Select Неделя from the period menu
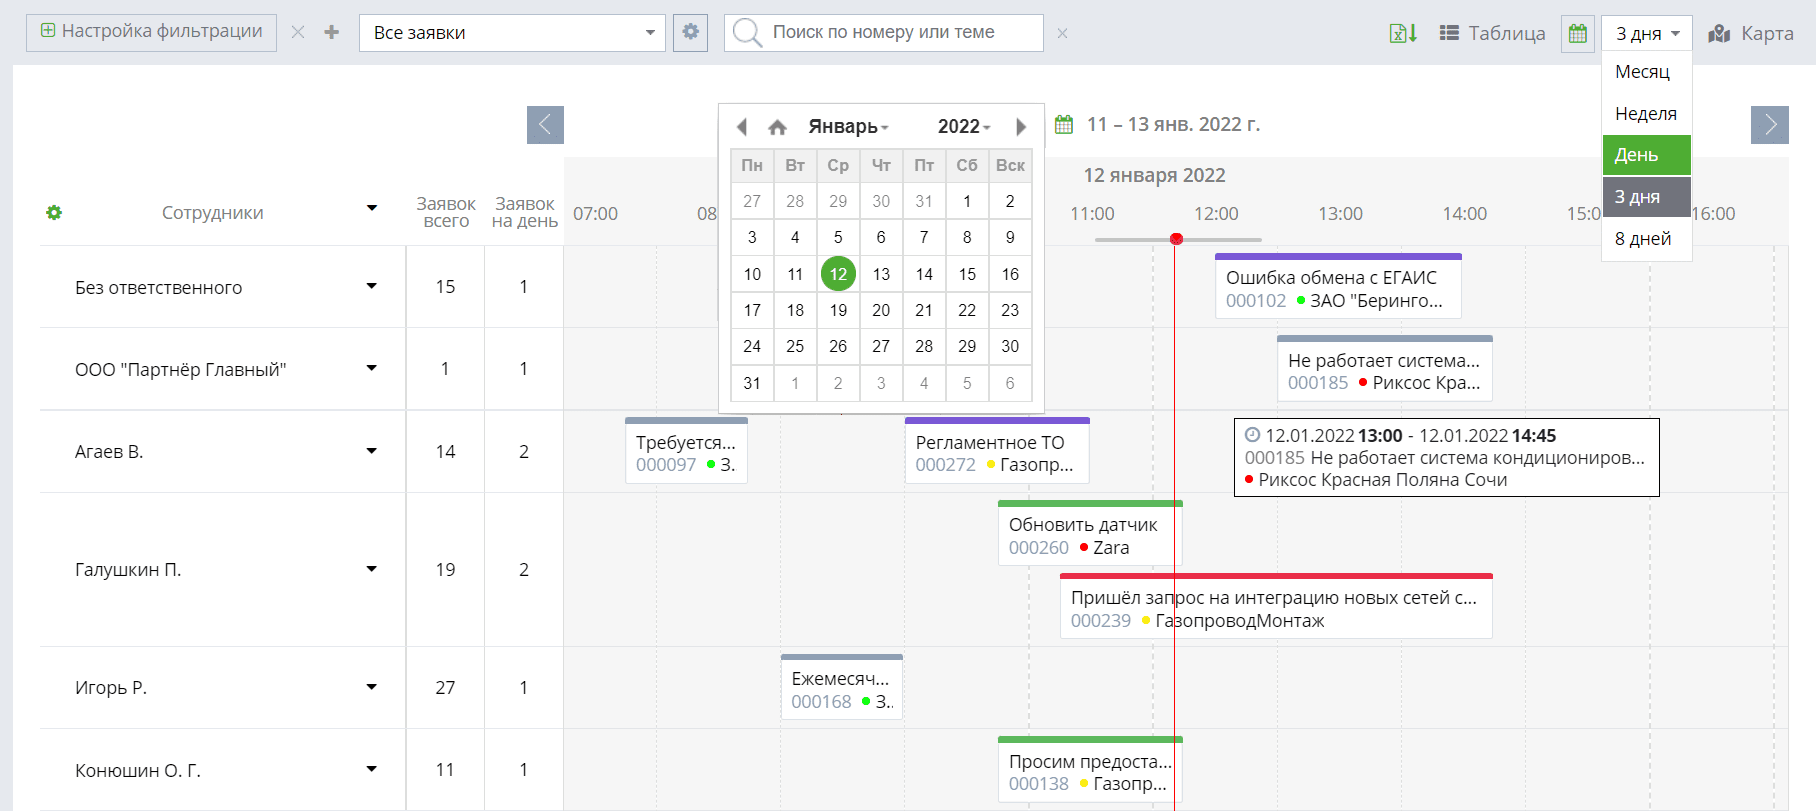 point(1645,113)
